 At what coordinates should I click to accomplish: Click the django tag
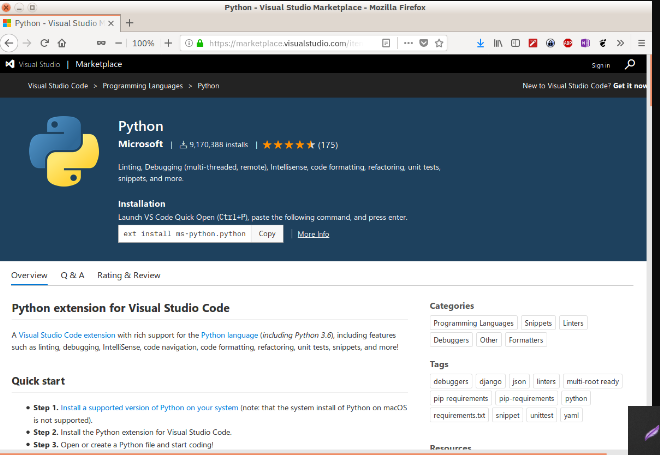(490, 381)
